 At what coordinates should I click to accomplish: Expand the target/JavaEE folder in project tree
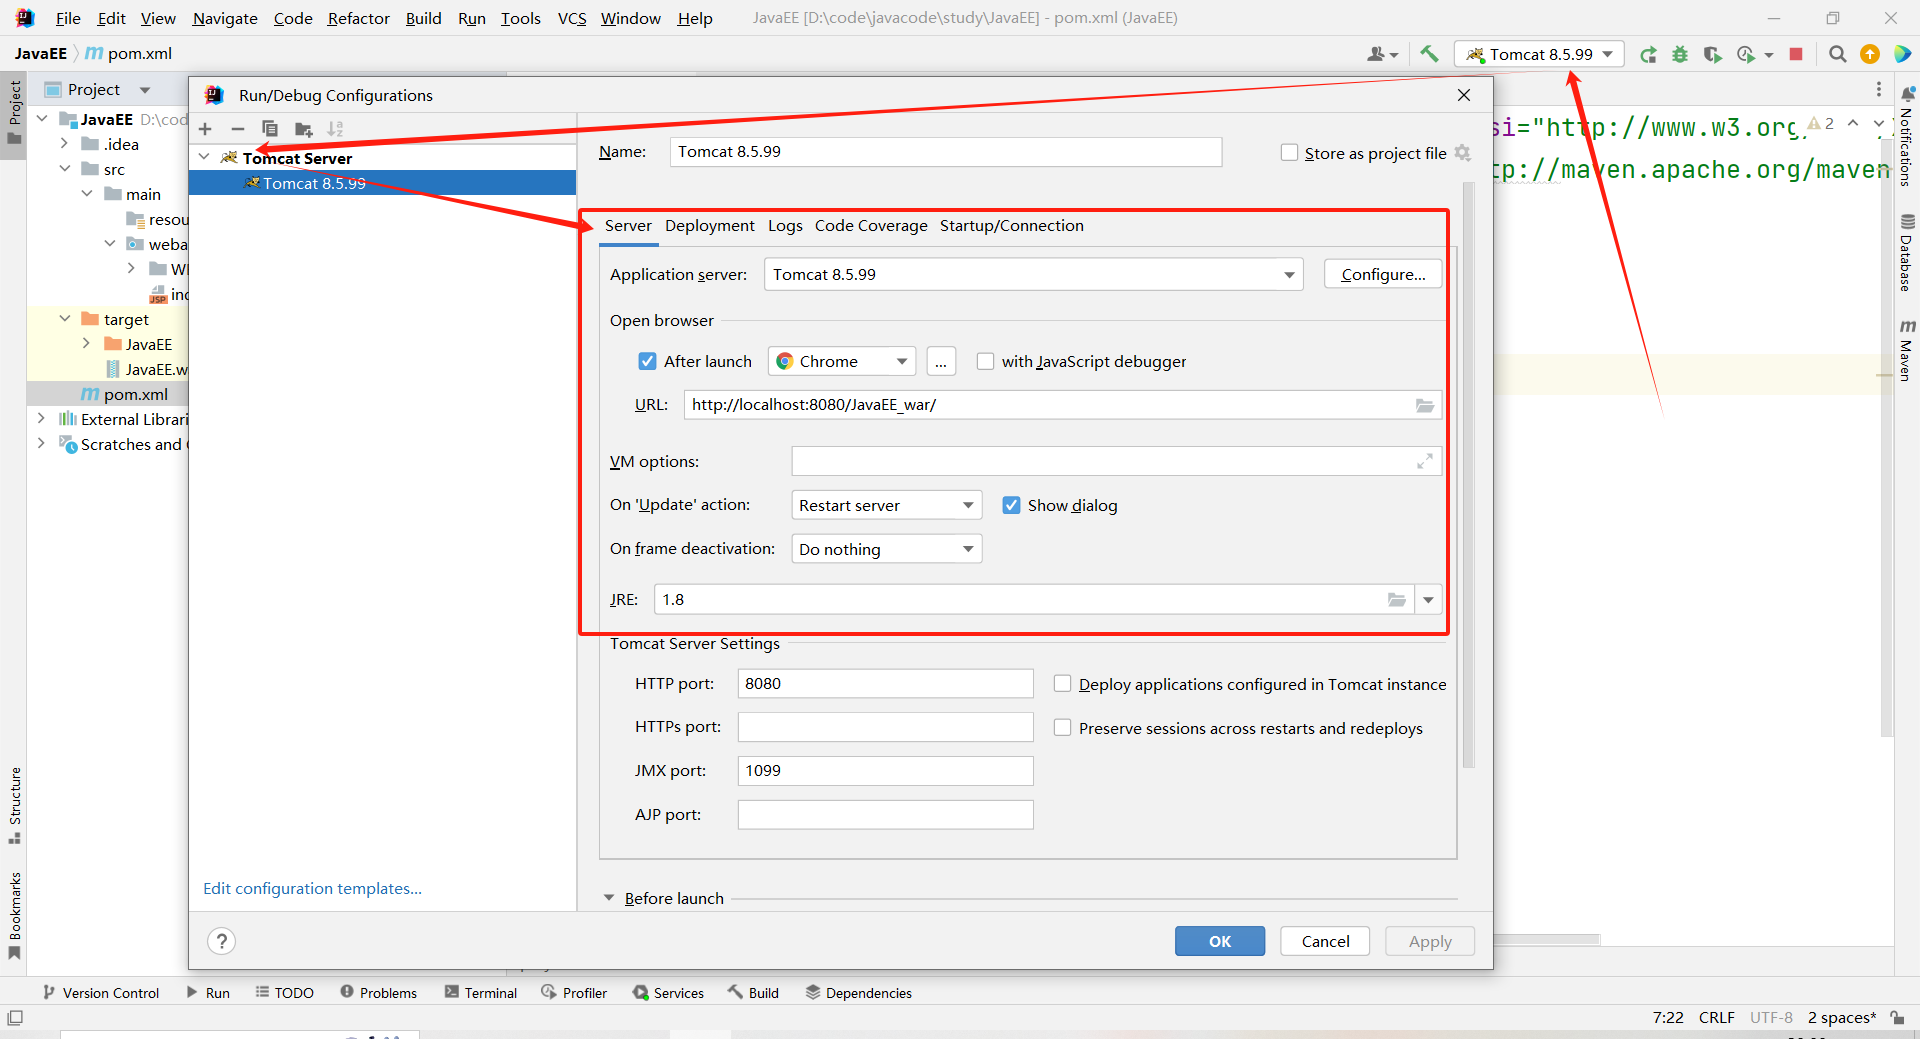[x=86, y=344]
